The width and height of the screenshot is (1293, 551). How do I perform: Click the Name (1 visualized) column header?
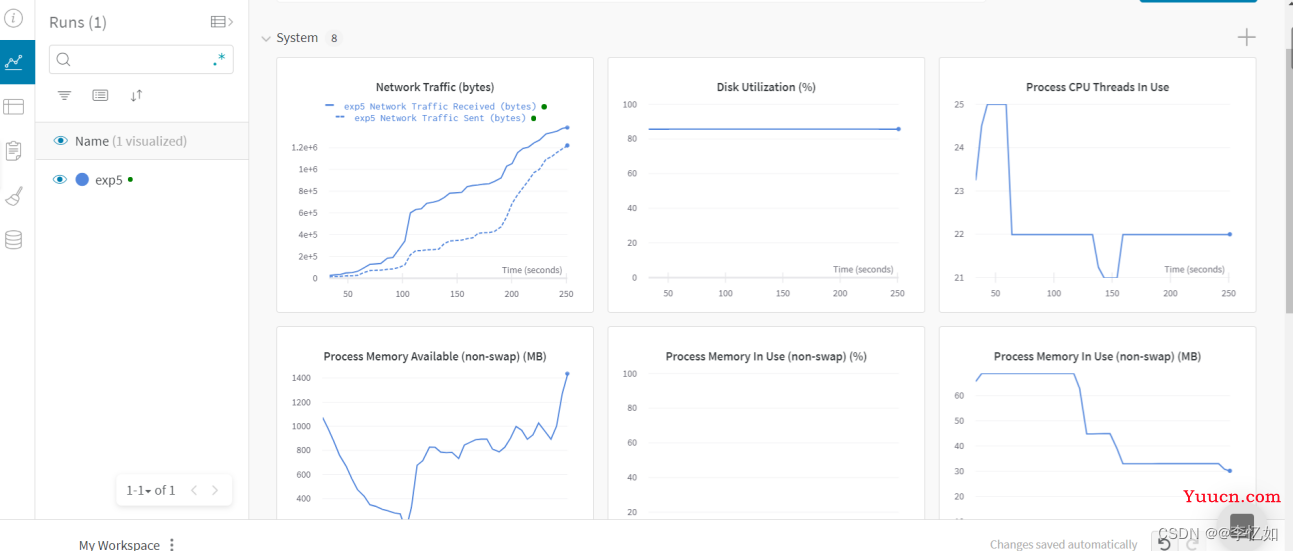(x=131, y=141)
